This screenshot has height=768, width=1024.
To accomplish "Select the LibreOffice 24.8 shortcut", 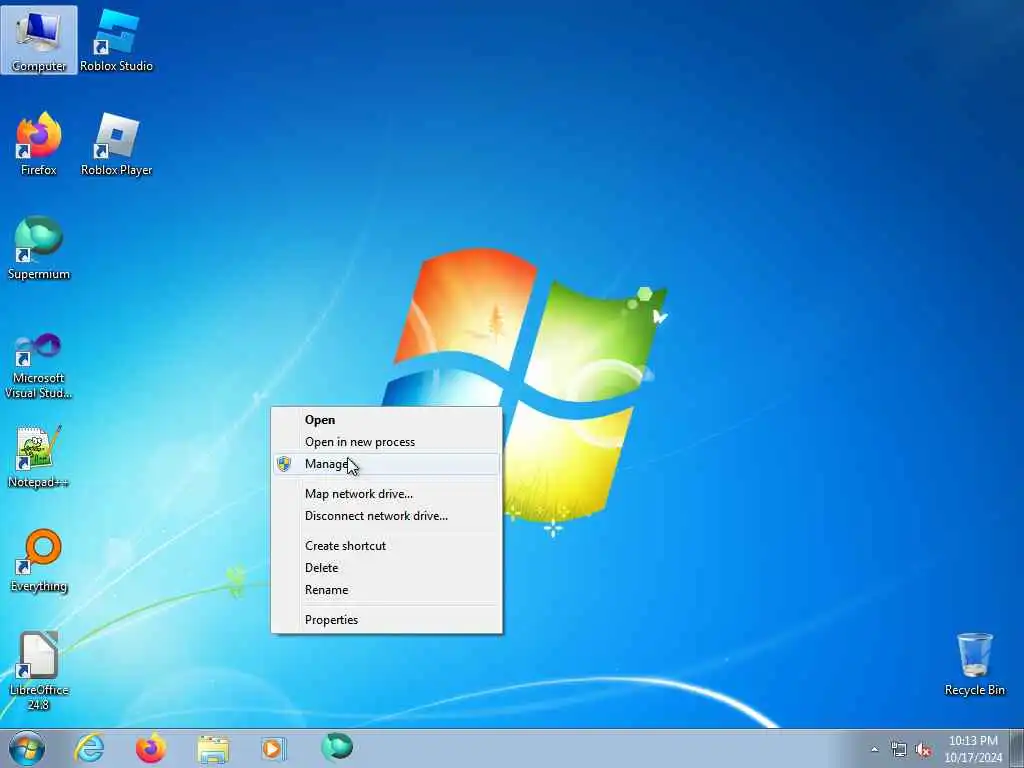I will click(39, 671).
